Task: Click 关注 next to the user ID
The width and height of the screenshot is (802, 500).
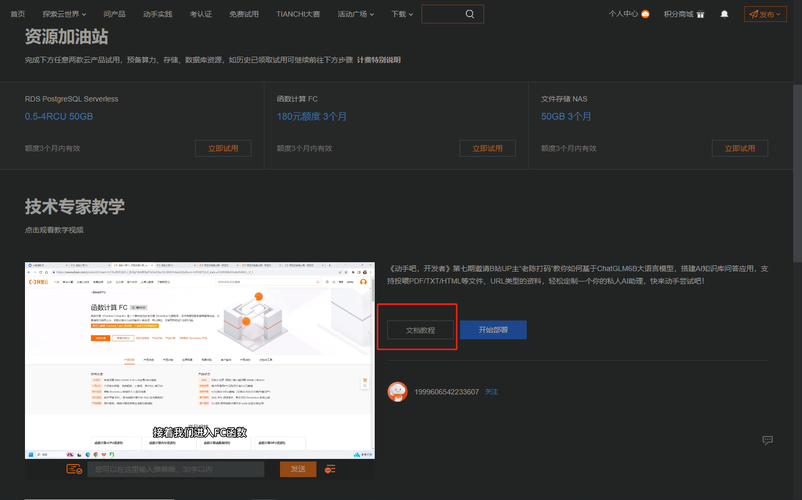Action: click(491, 392)
